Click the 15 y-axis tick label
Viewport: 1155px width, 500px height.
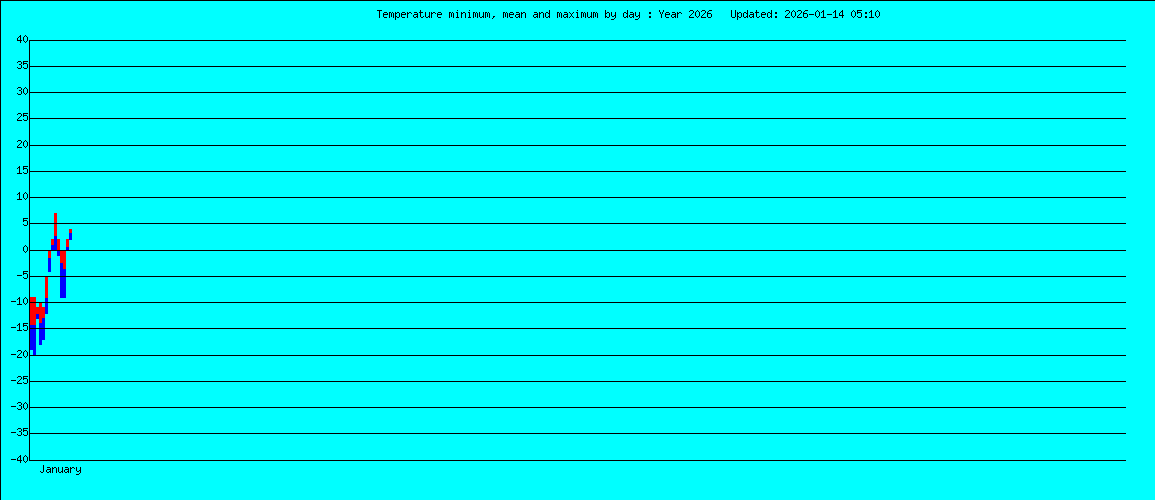coord(21,171)
